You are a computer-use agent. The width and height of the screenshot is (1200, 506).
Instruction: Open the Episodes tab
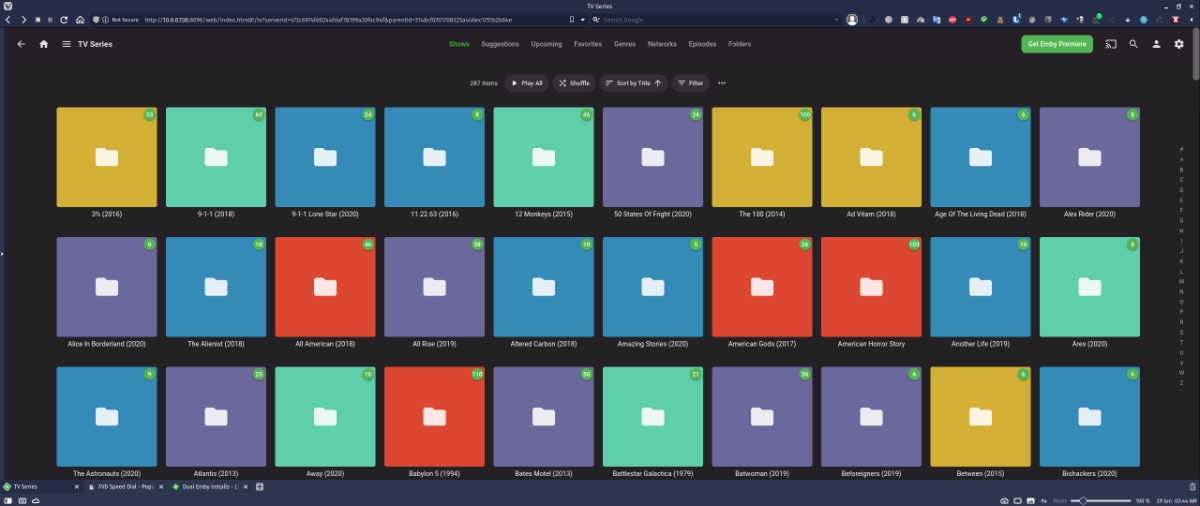[702, 44]
